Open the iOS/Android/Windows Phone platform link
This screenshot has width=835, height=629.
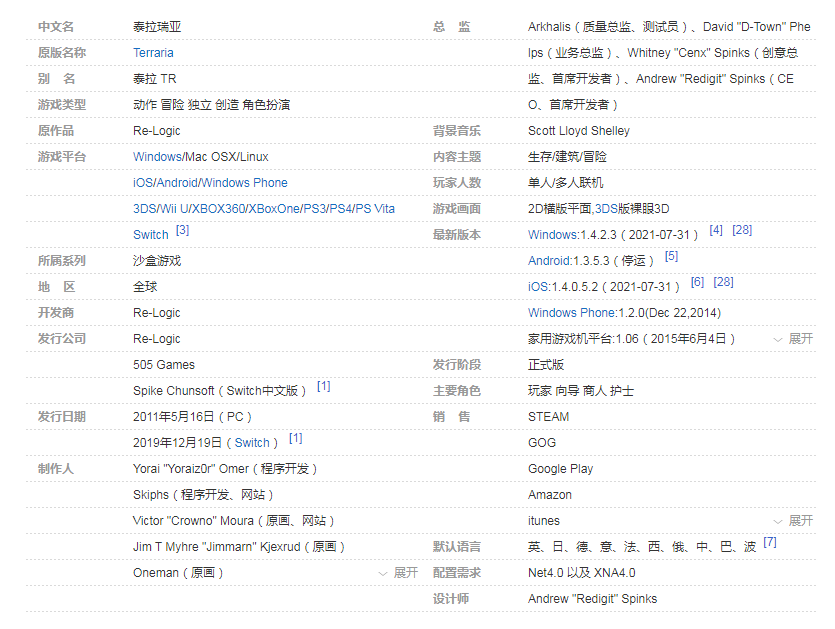coord(210,183)
